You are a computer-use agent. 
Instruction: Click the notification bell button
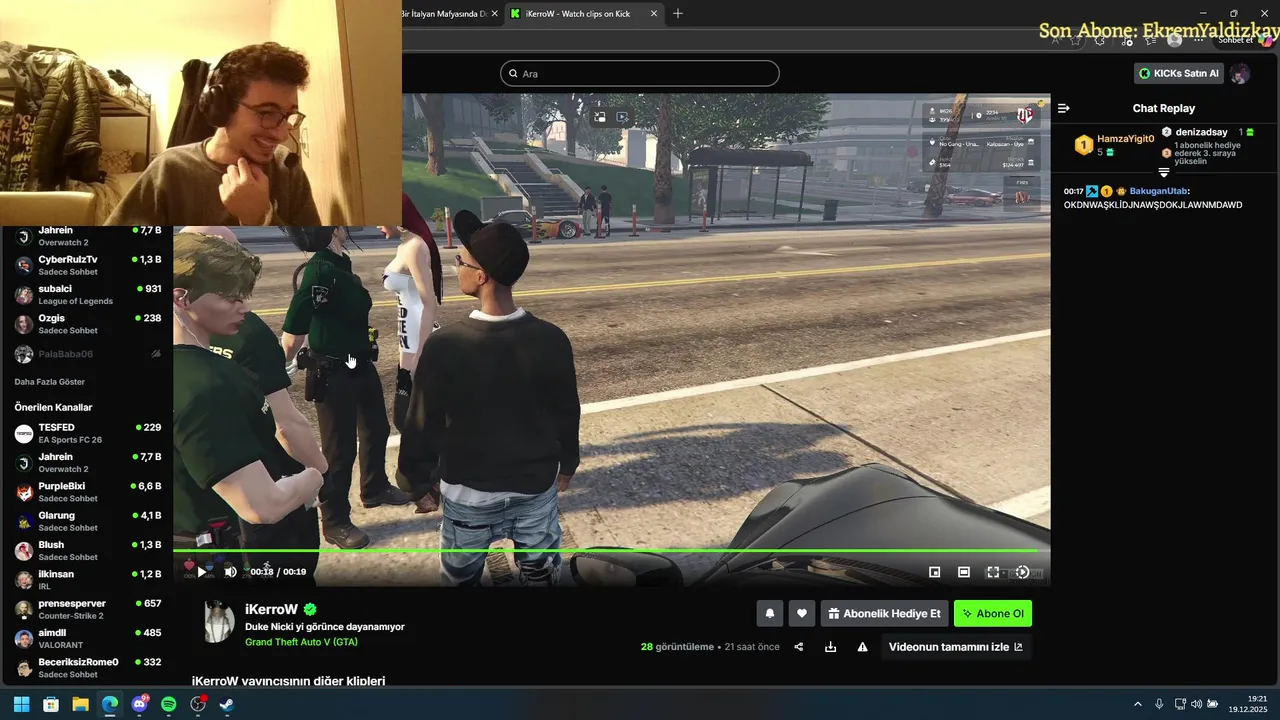[x=770, y=613]
